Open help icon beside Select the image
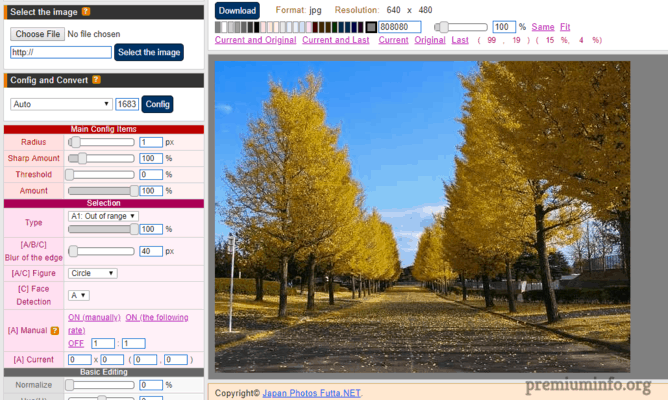 tap(86, 12)
